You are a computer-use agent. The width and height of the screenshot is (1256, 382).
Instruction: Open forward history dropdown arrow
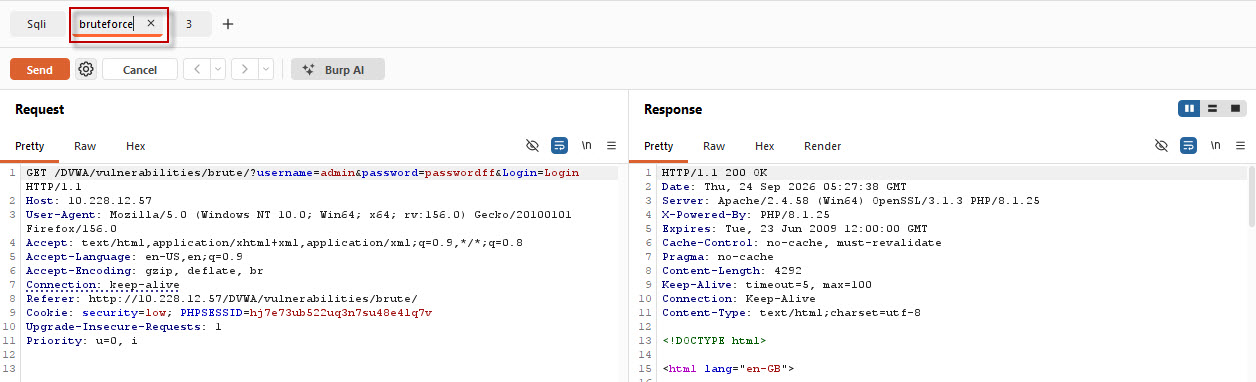266,69
